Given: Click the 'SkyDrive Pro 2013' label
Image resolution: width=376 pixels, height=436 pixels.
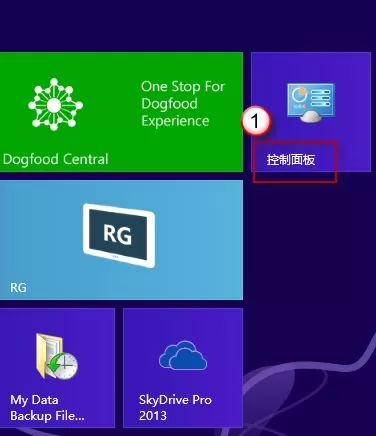Looking at the screenshot, I should coord(175,407).
